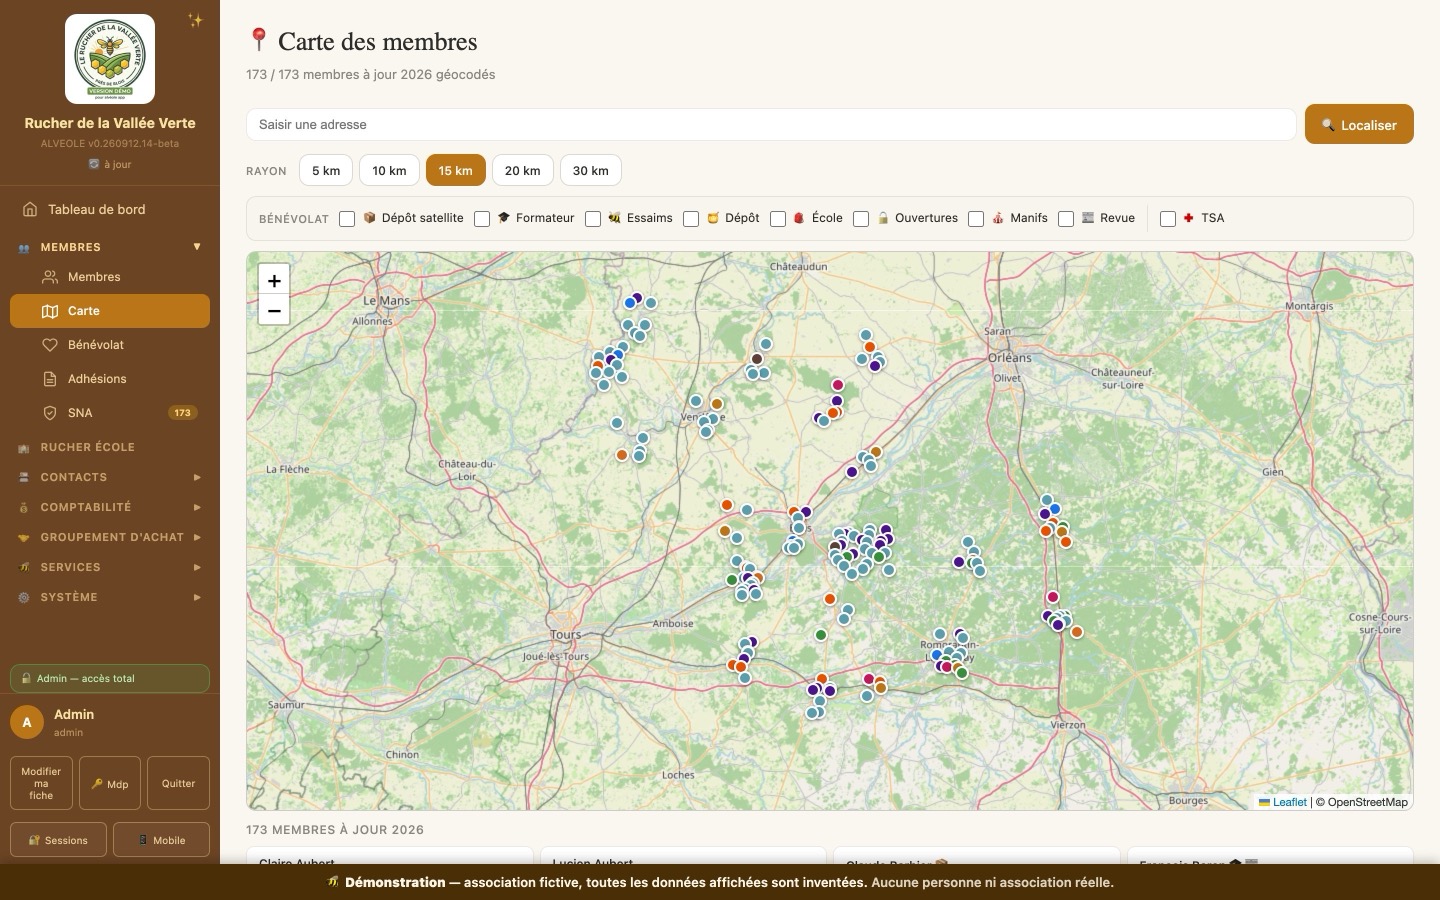The image size is (1440, 900).
Task: Click the 173 badge next to SNA
Action: pyautogui.click(x=182, y=413)
